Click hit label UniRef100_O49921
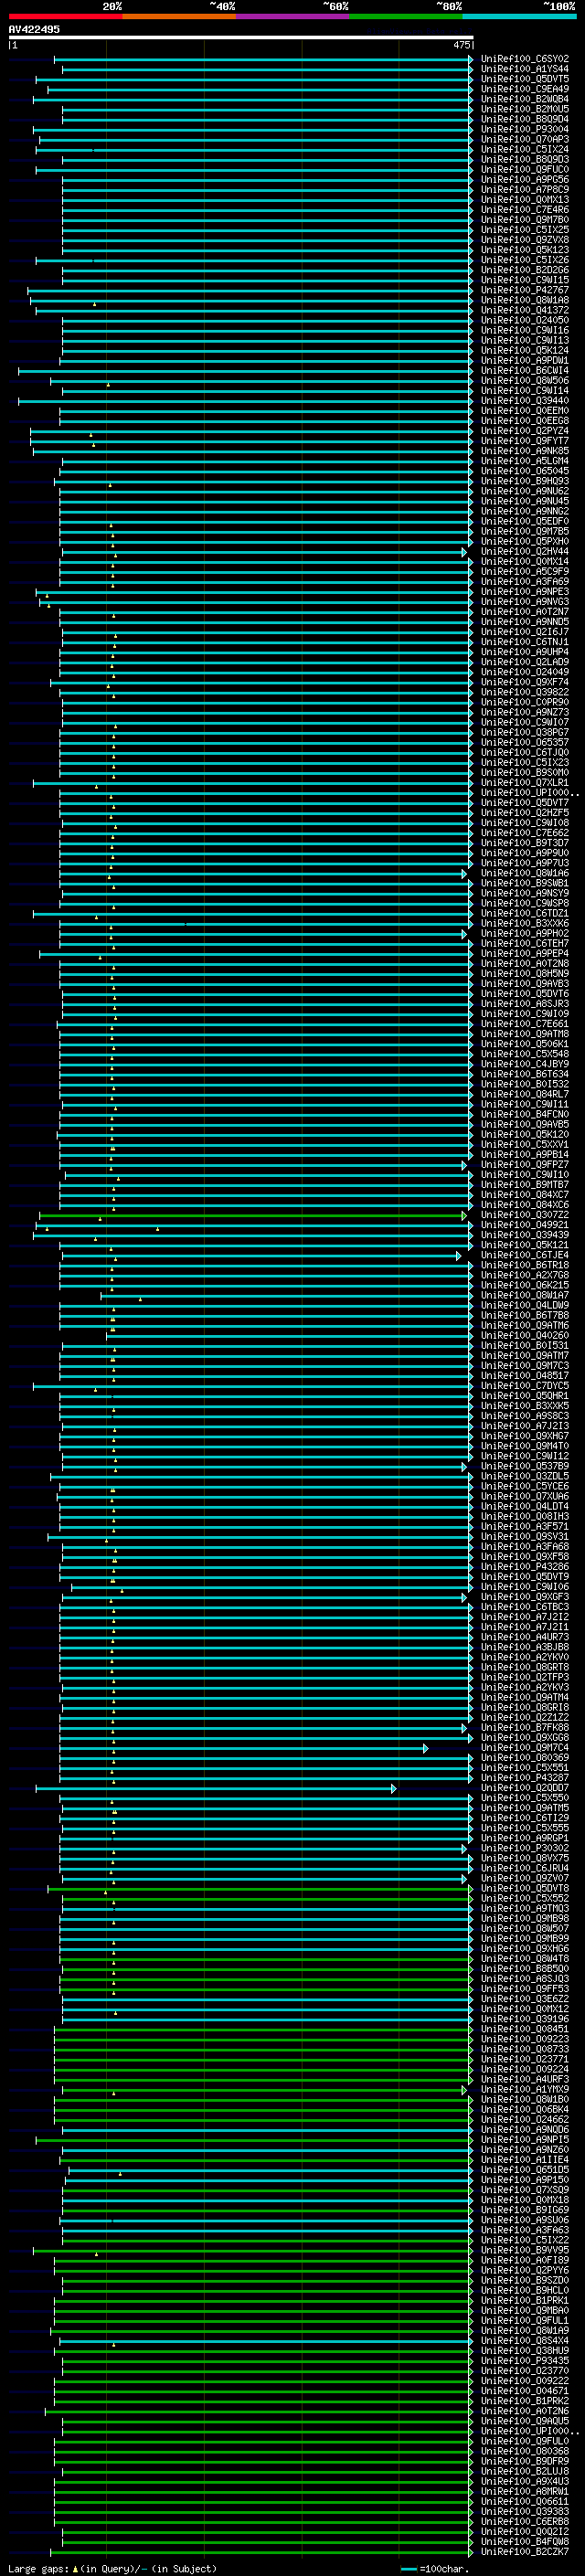This screenshot has width=585, height=2576. [x=525, y=1225]
